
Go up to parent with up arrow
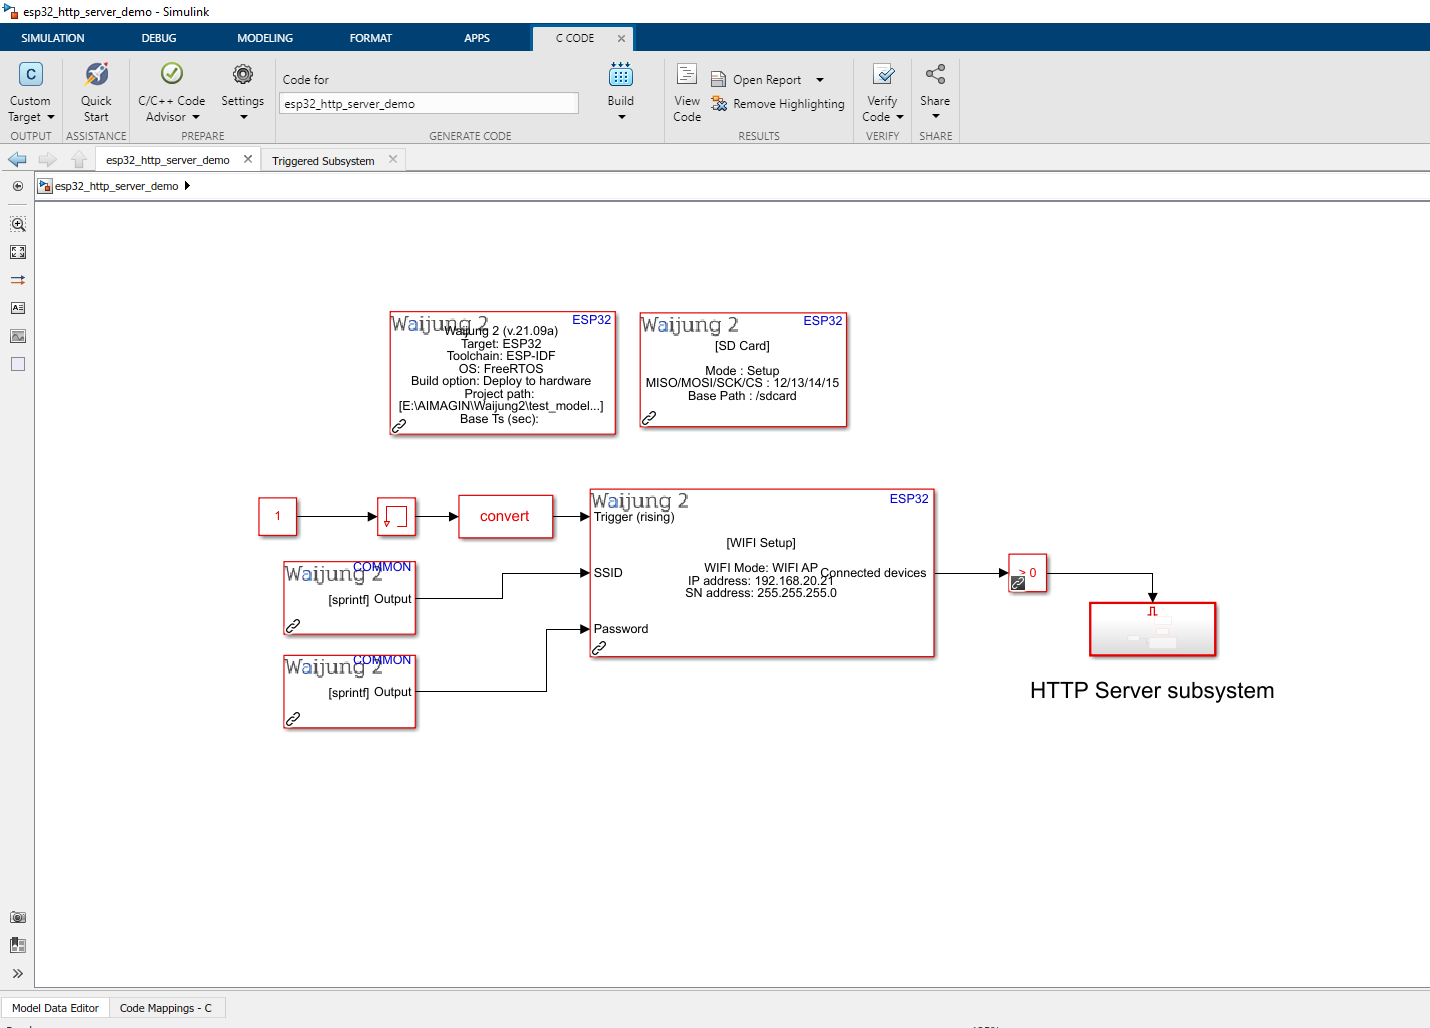tap(79, 159)
